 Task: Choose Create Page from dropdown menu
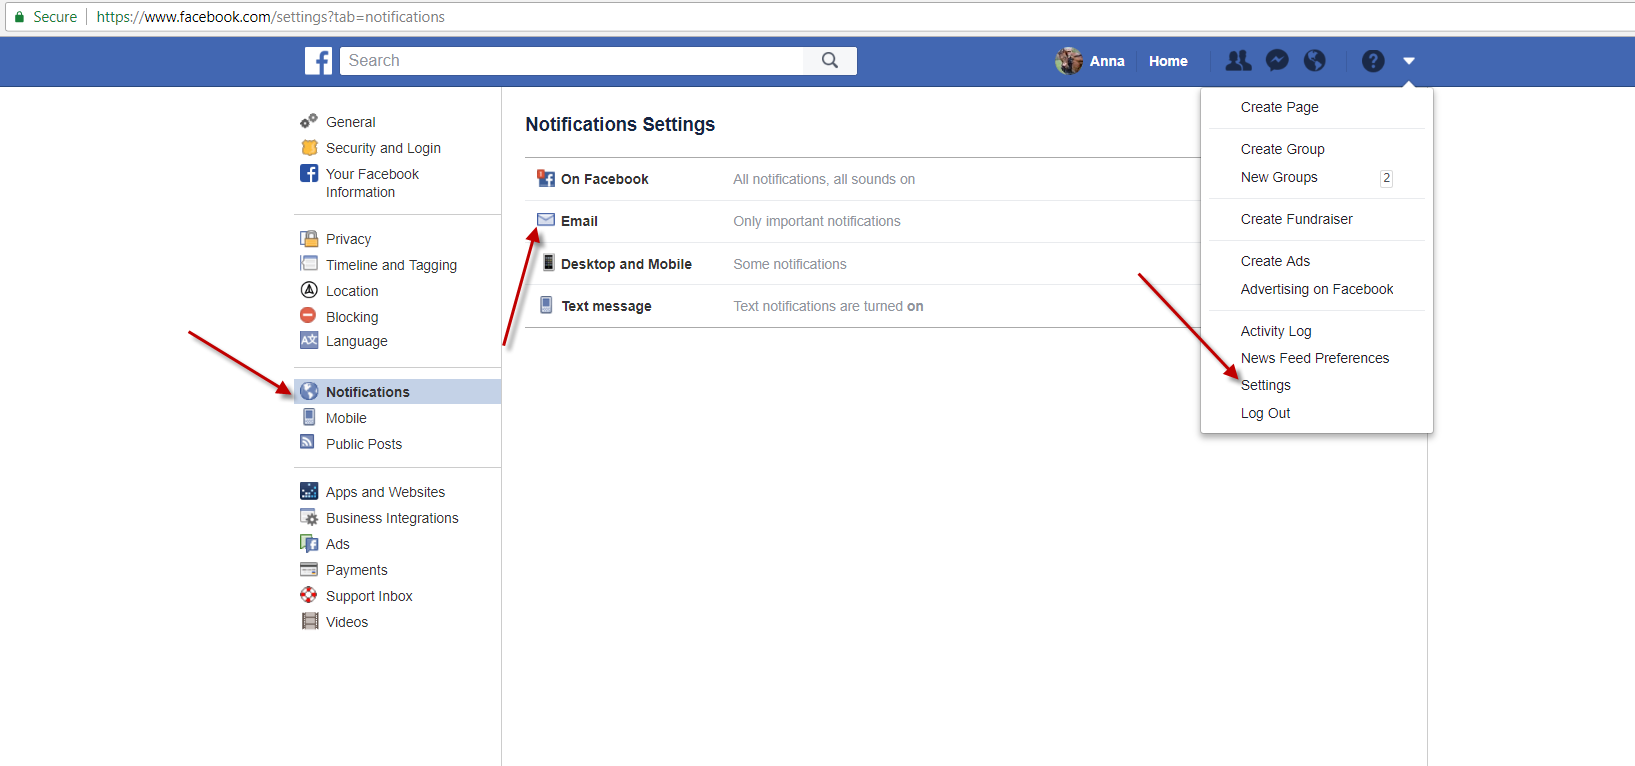pos(1279,107)
